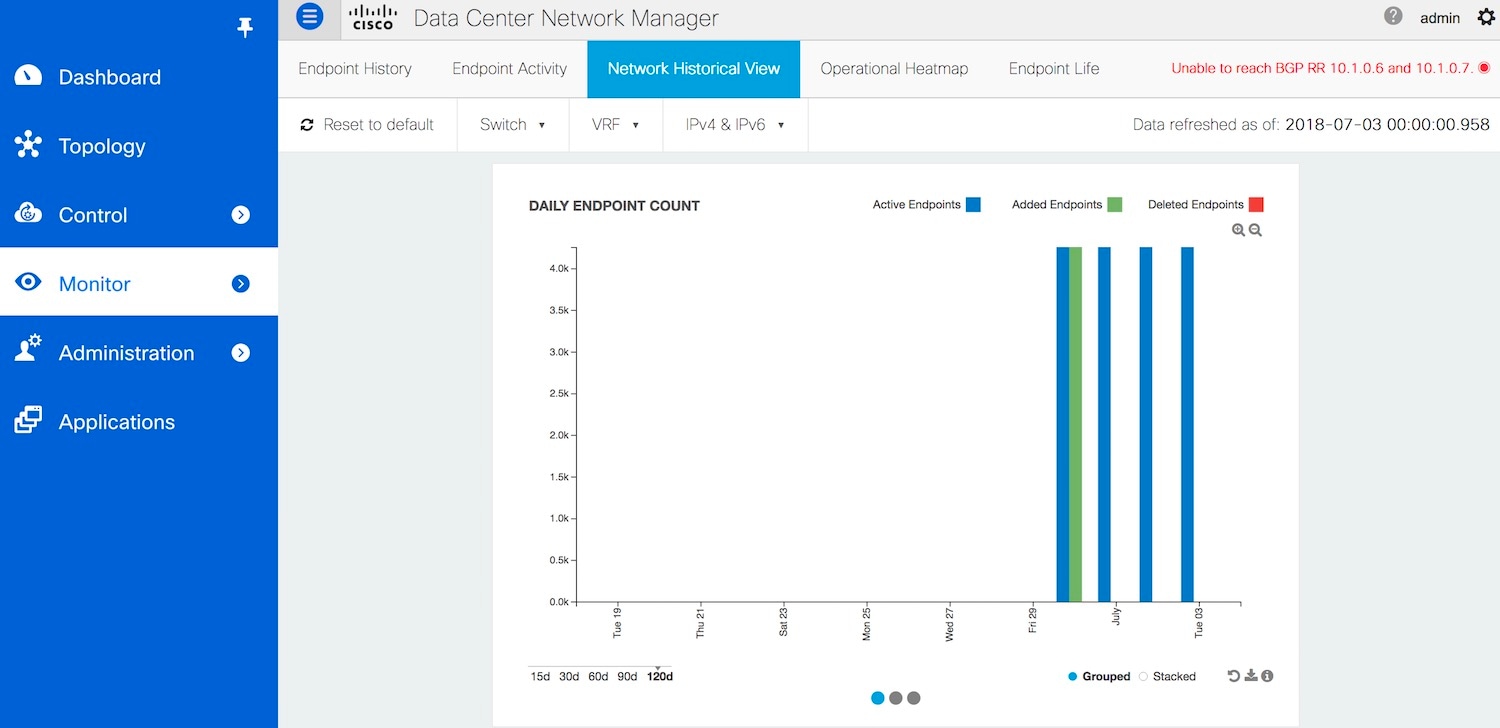Pin the sidebar with the pin icon
Viewport: 1500px width, 728px height.
(244, 26)
